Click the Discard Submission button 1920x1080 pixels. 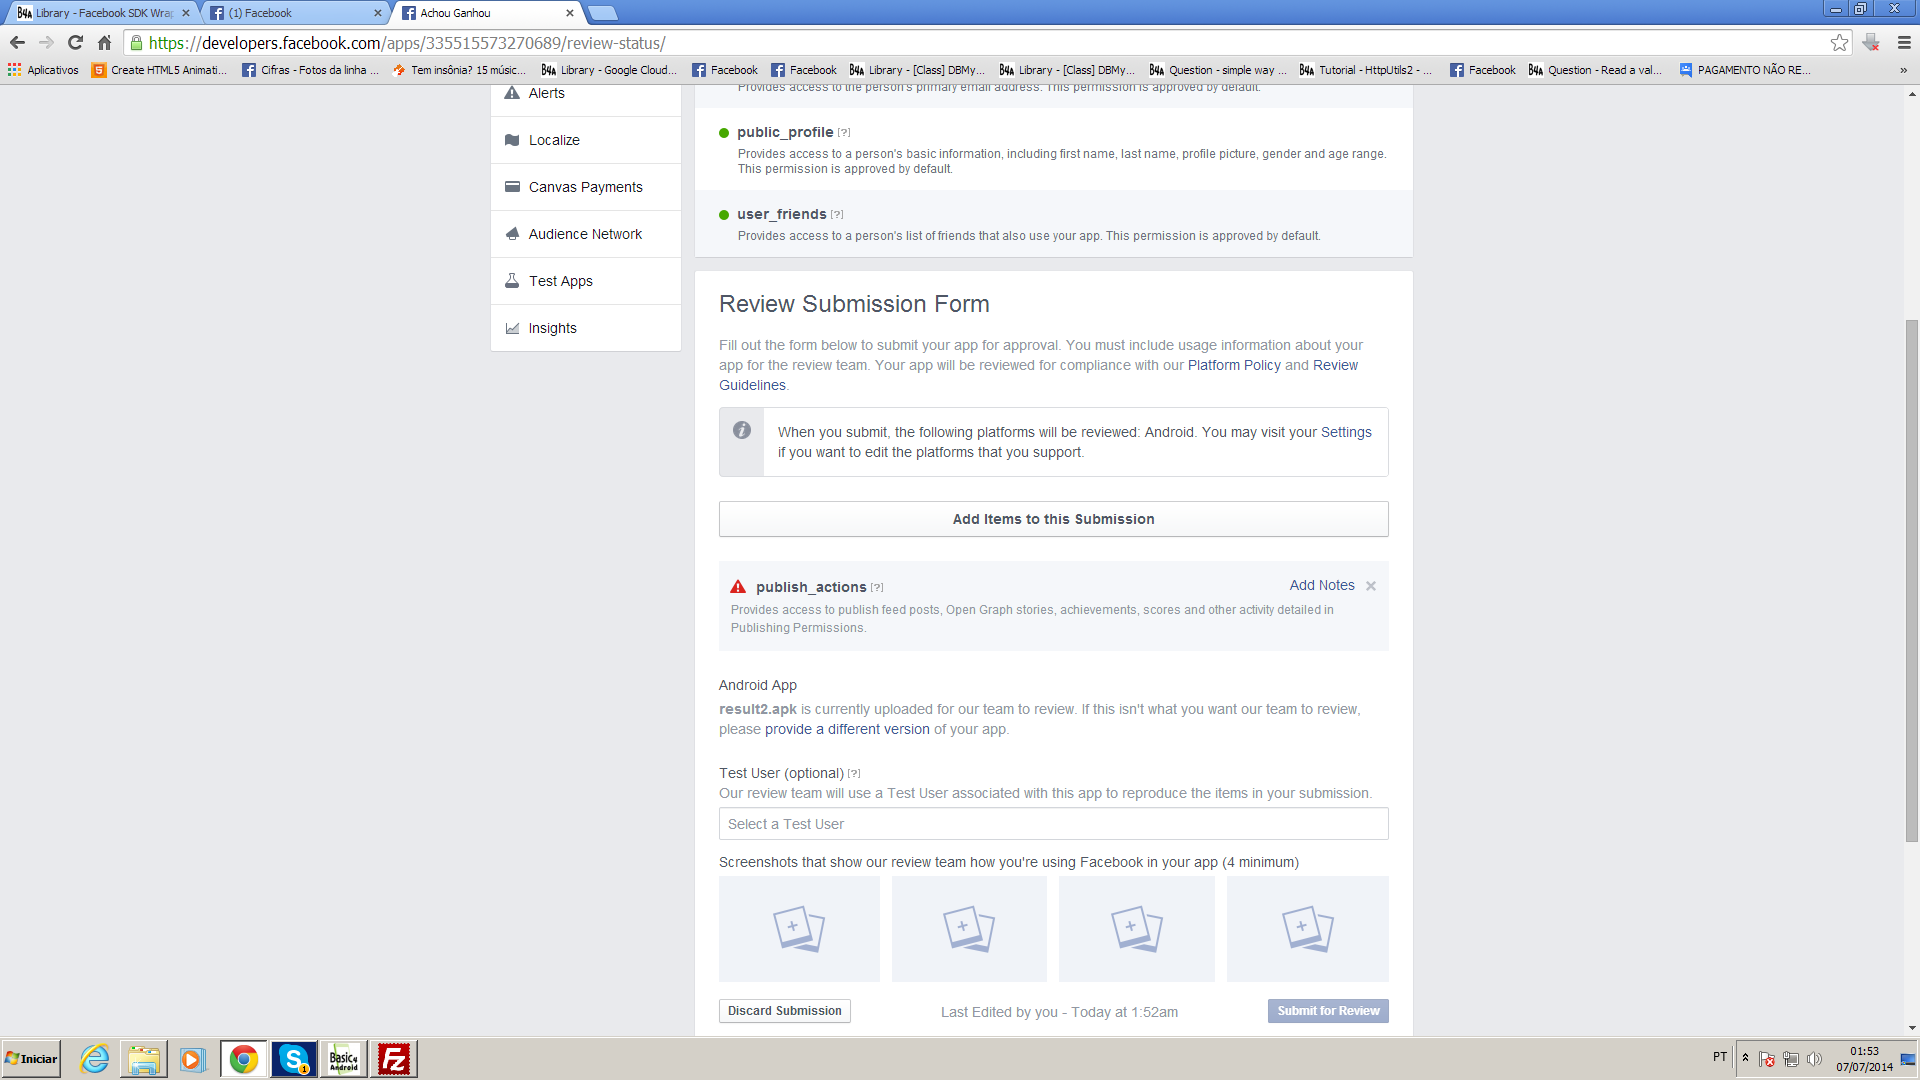click(x=785, y=1011)
